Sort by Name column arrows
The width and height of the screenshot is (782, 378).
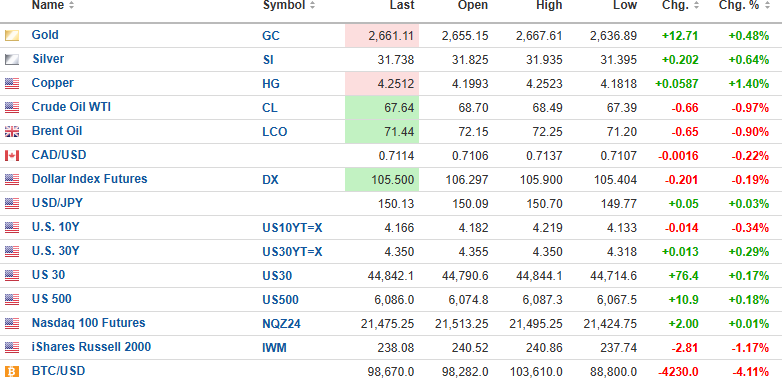pos(71,5)
